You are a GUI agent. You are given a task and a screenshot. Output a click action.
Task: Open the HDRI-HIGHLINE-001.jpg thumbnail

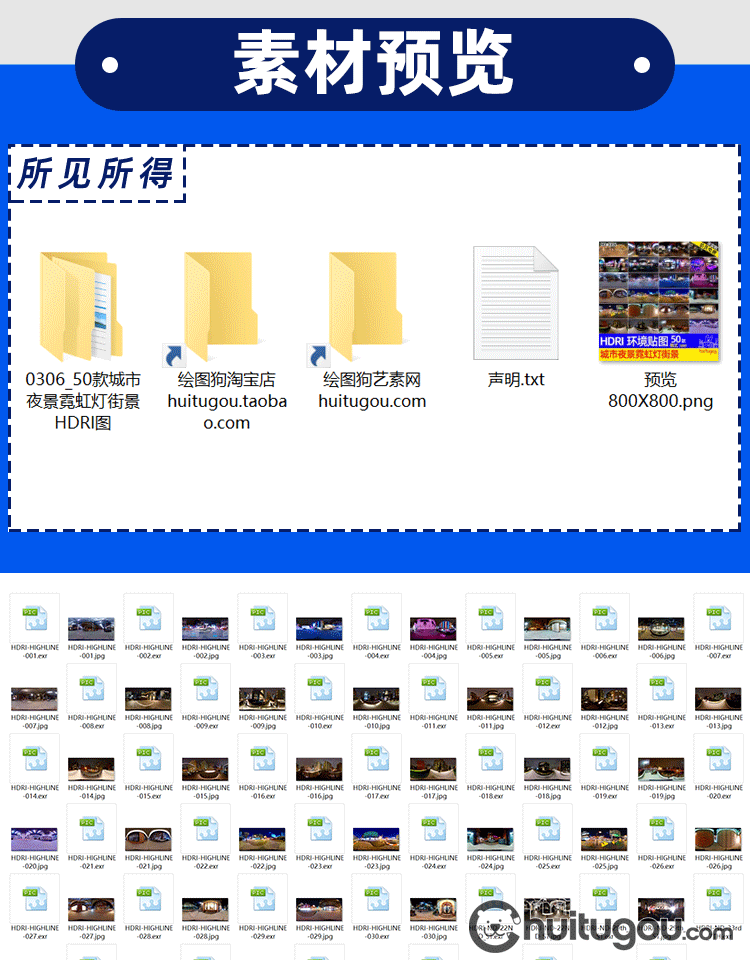(x=91, y=629)
